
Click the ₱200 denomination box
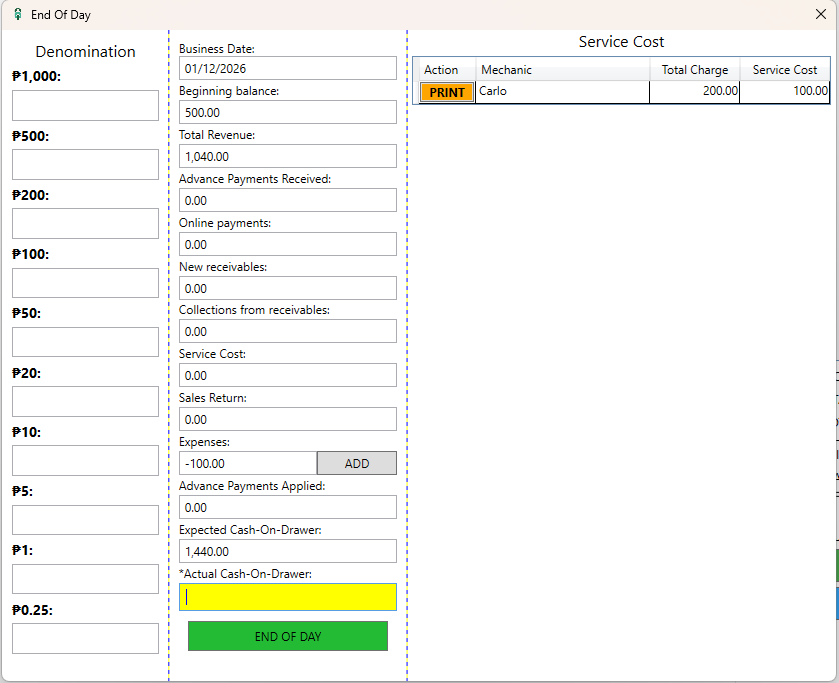[x=85, y=223]
